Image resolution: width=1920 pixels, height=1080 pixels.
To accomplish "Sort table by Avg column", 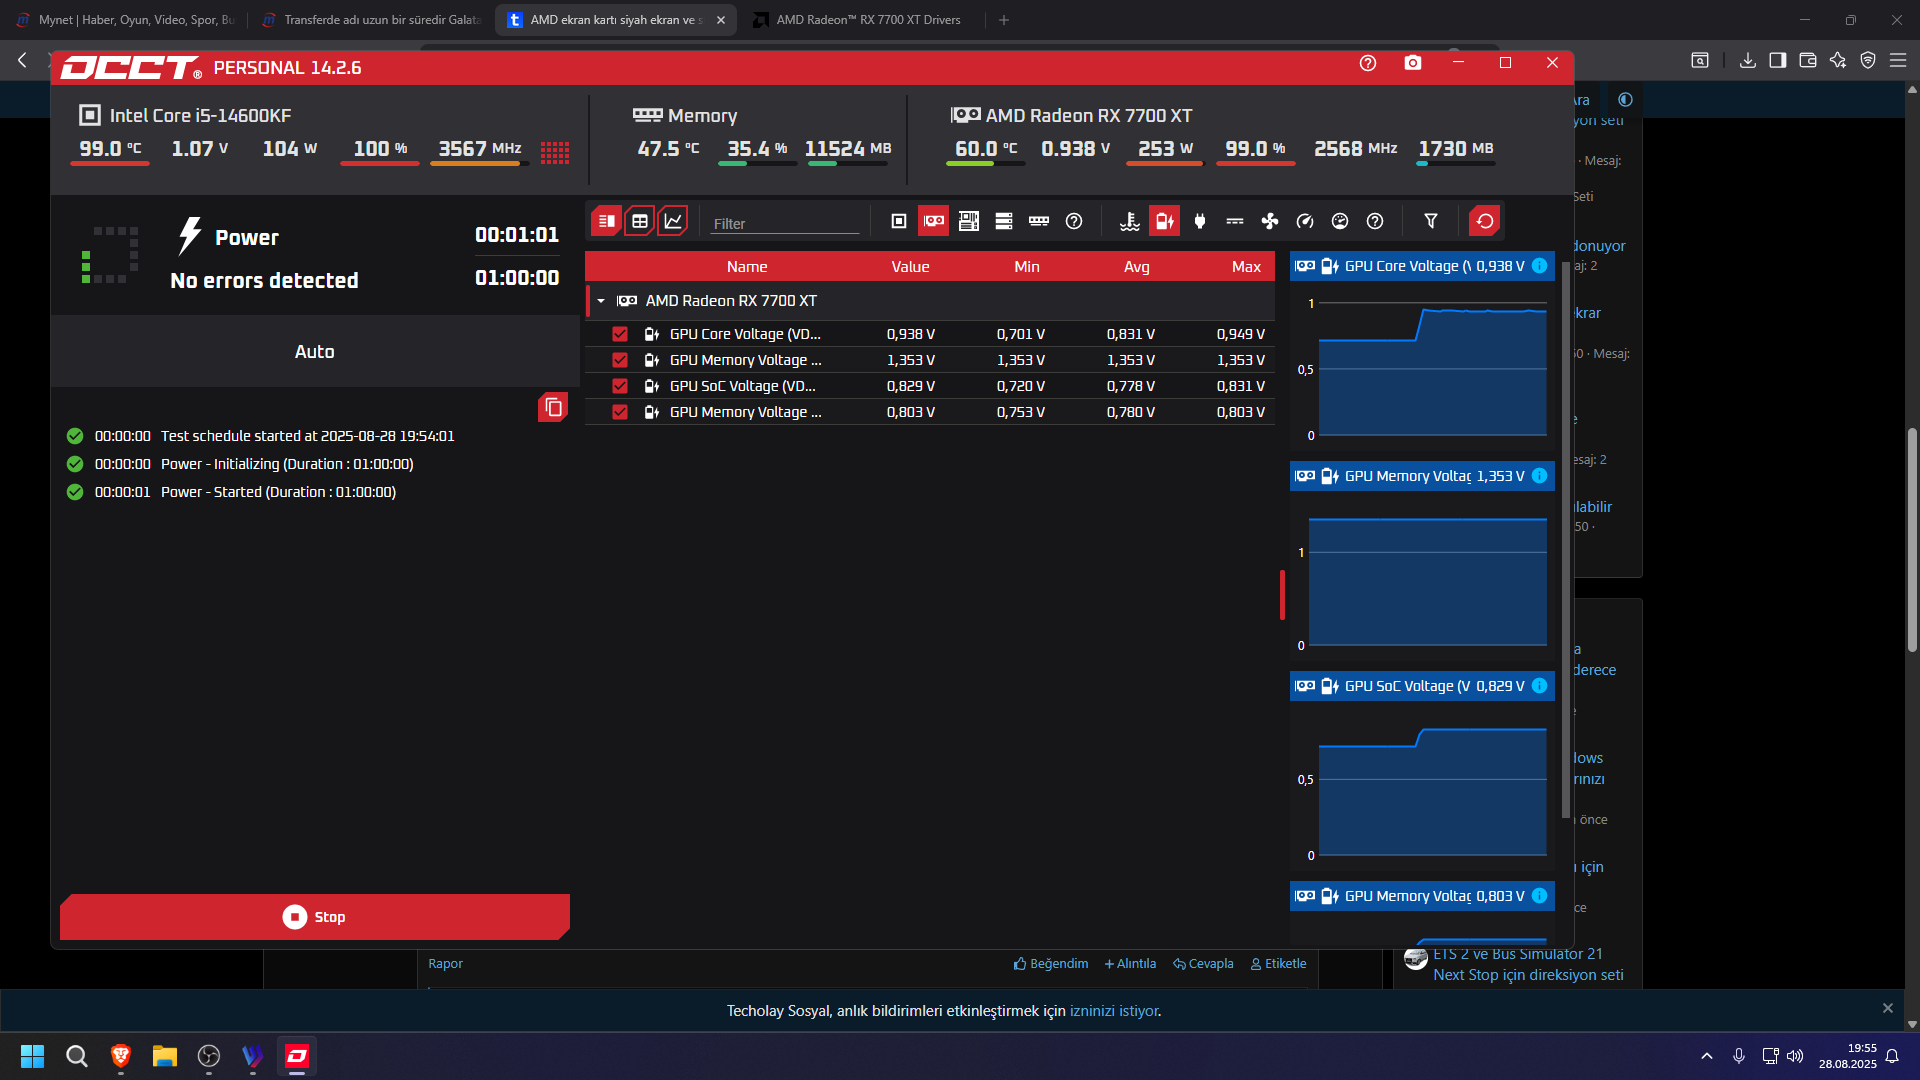I will pos(1137,267).
